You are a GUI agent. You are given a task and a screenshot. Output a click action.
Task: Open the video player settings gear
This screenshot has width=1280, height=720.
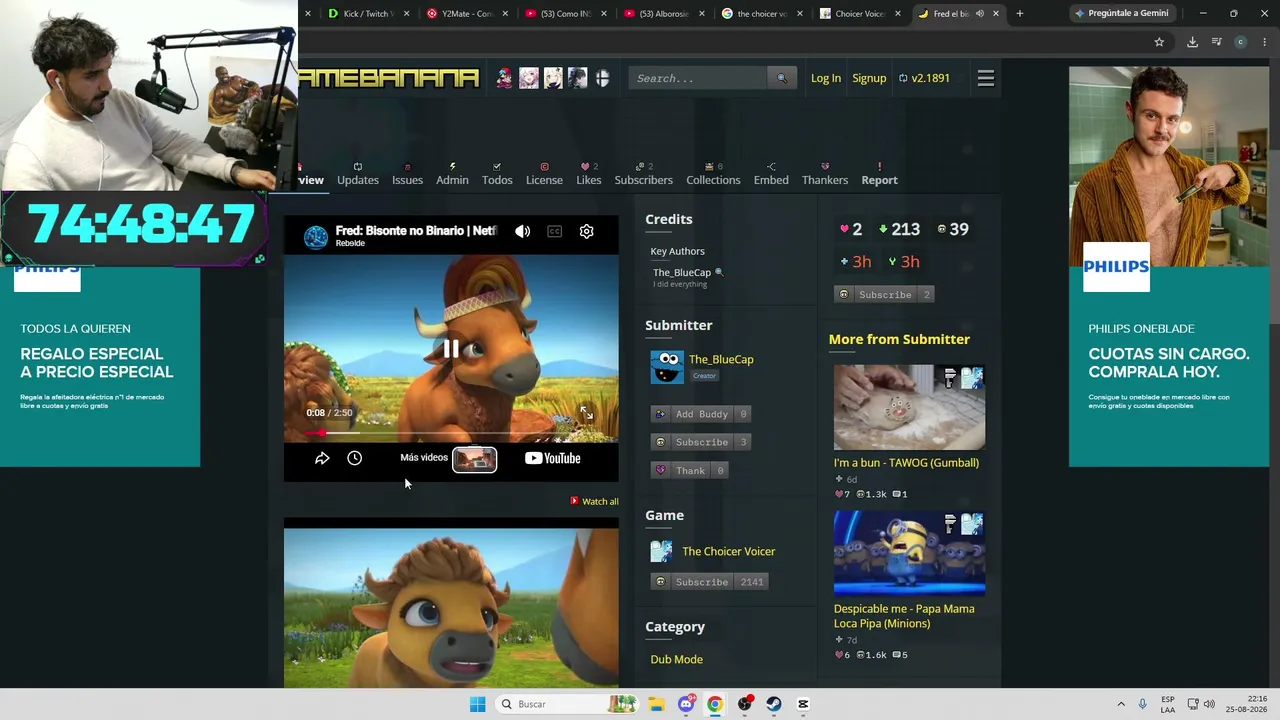pos(587,232)
